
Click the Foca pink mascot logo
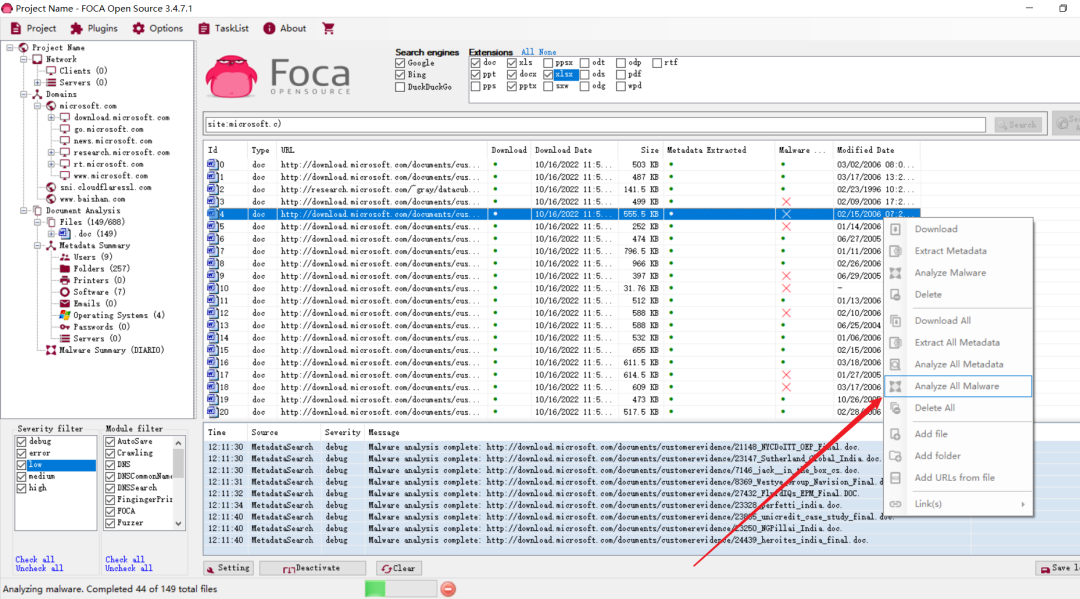[231, 76]
